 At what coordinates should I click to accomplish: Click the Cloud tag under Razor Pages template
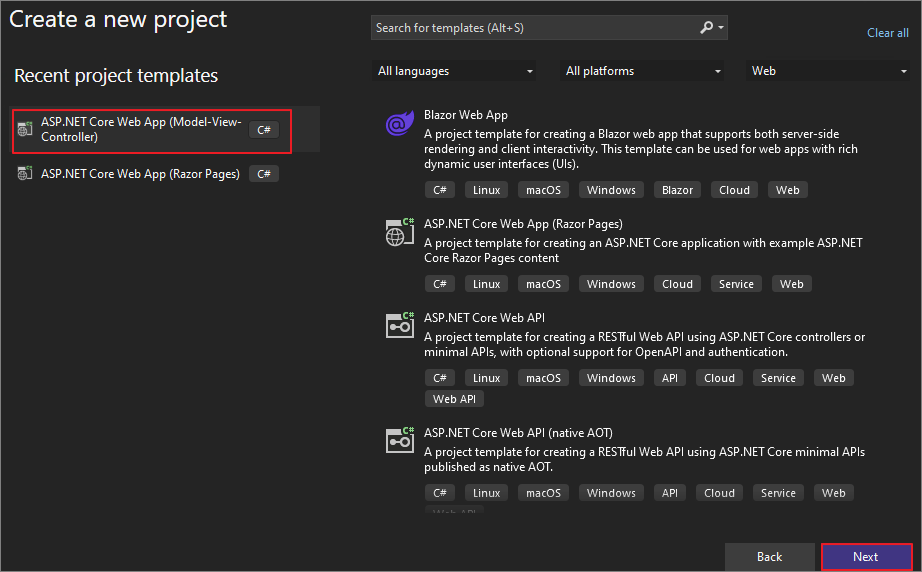[677, 284]
